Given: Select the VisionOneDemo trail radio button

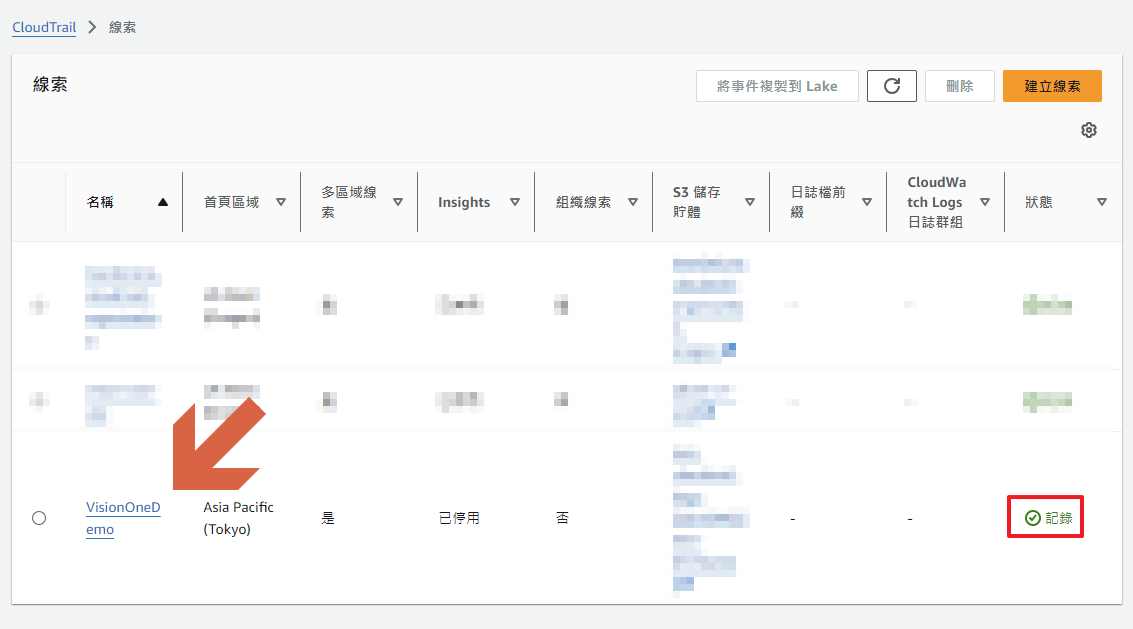Looking at the screenshot, I should tap(39, 518).
